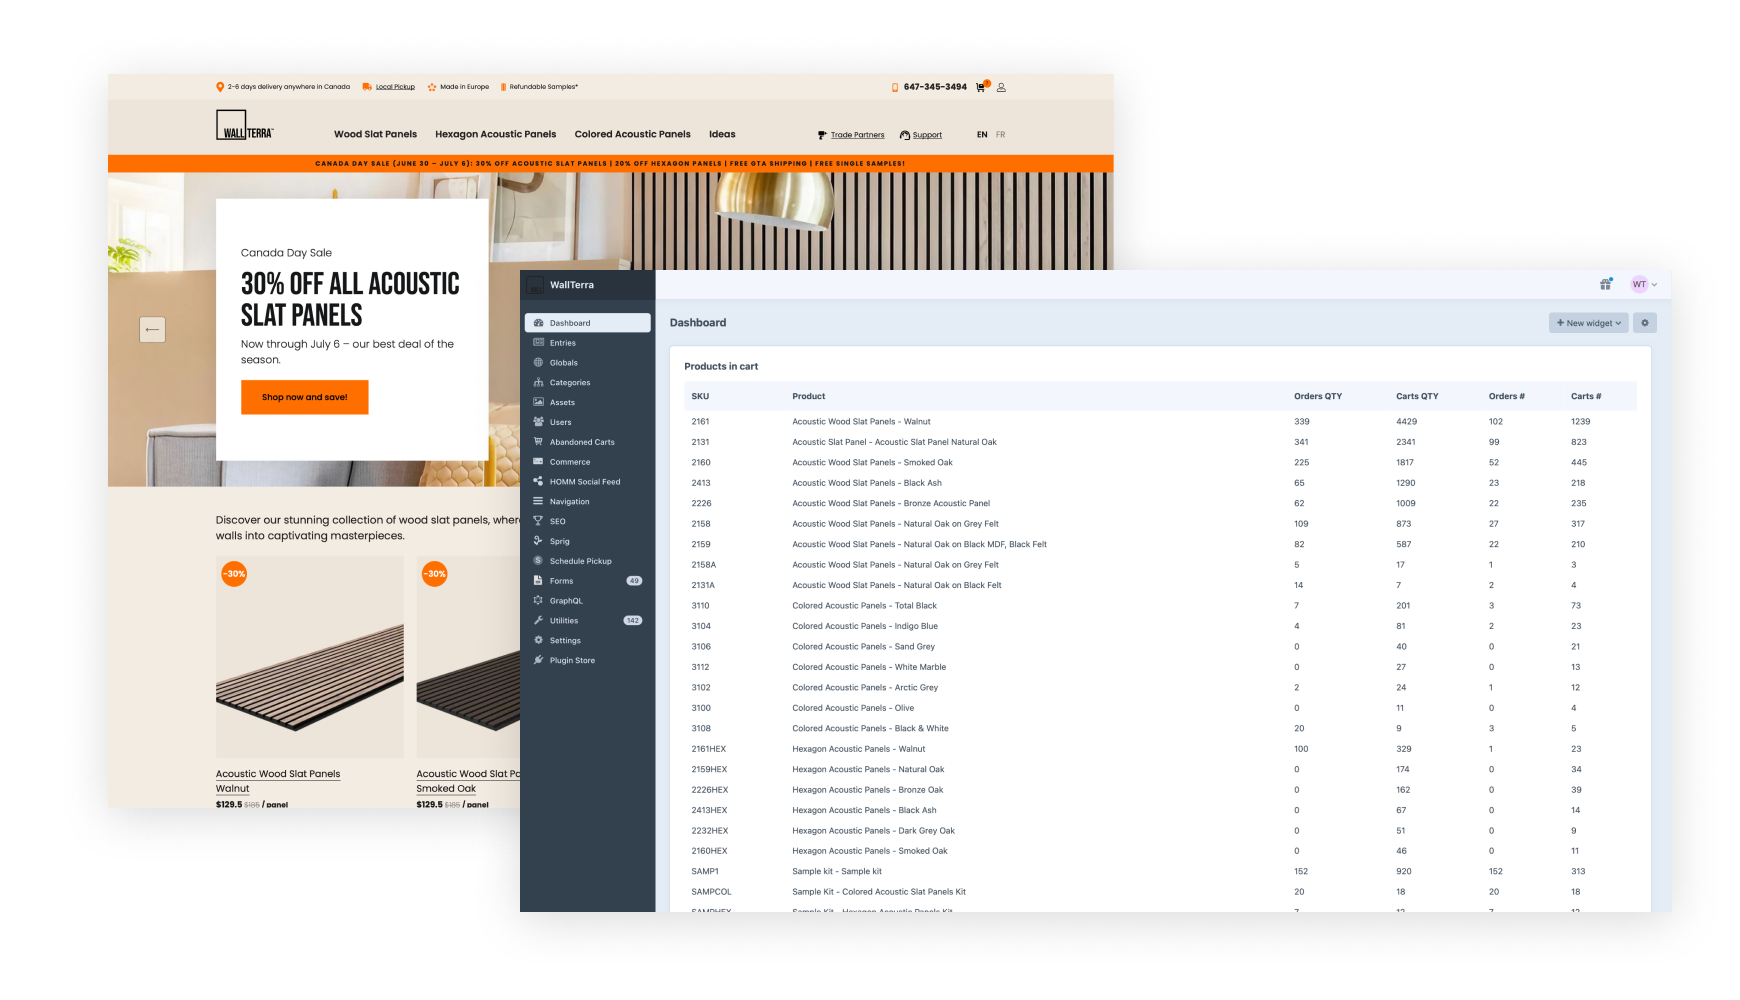
Task: Click the Globals globe icon
Action: click(538, 363)
